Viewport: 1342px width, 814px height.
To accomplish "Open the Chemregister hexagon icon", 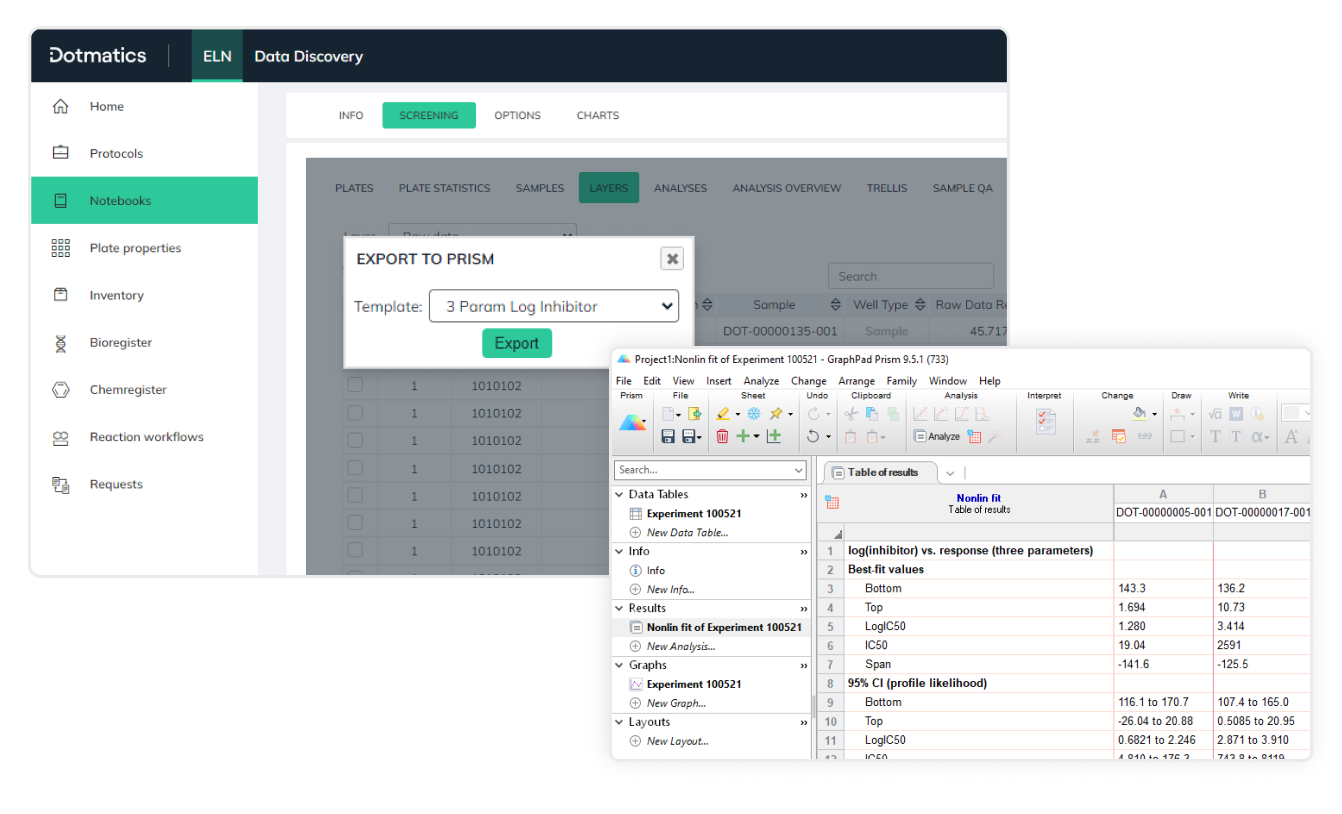I will [x=61, y=390].
